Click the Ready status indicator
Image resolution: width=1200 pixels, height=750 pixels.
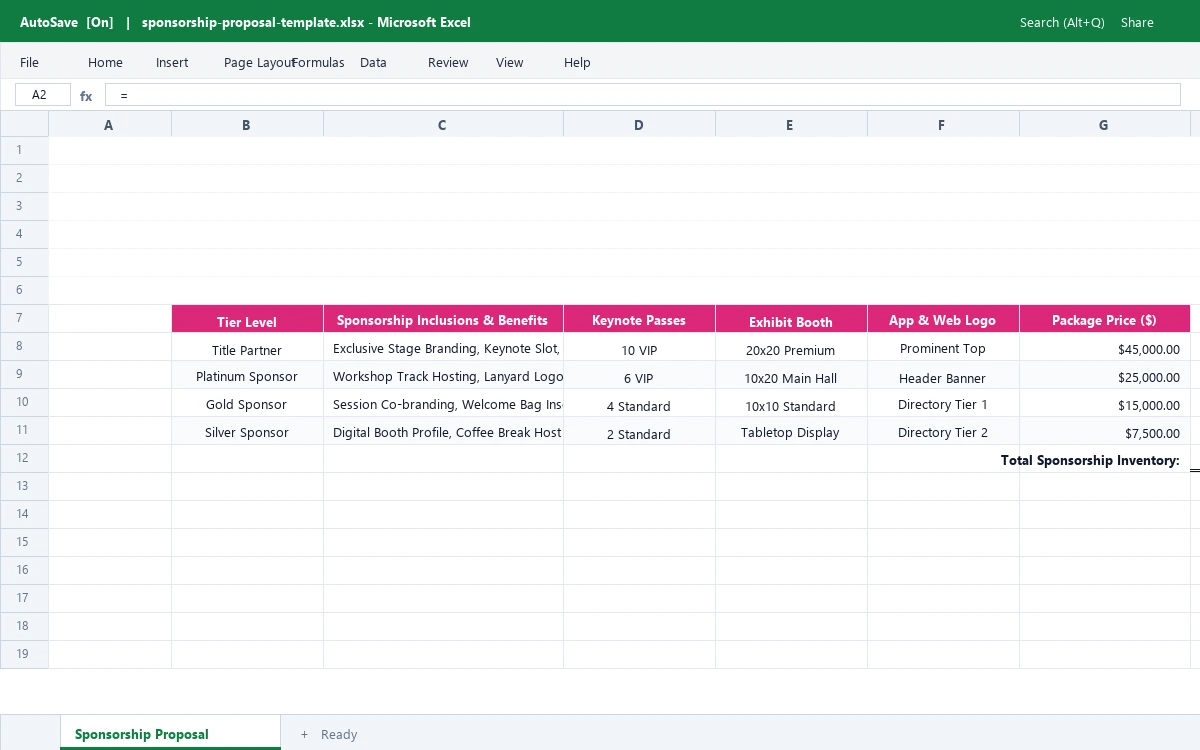(339, 734)
